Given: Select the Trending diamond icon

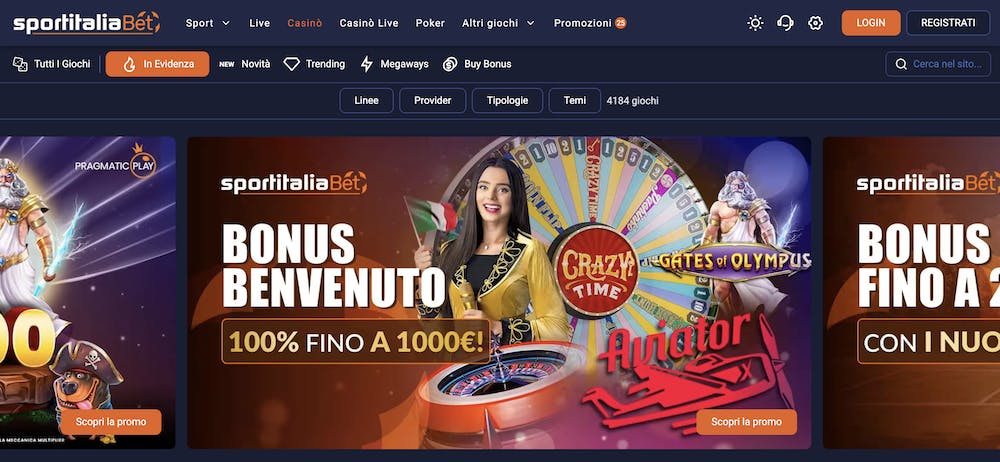Looking at the screenshot, I should click(x=291, y=64).
